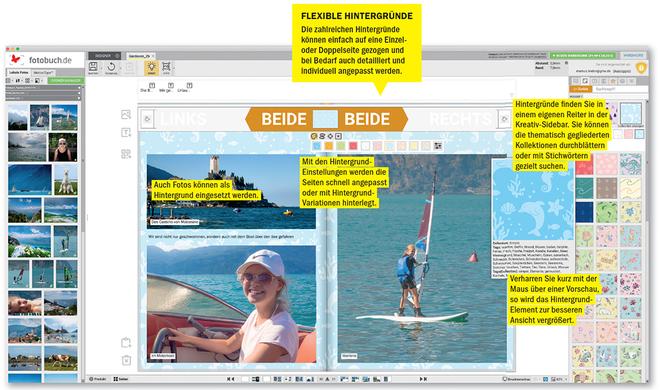
Task: Select the sailboat photo thumbnail
Action: click(x=39, y=117)
